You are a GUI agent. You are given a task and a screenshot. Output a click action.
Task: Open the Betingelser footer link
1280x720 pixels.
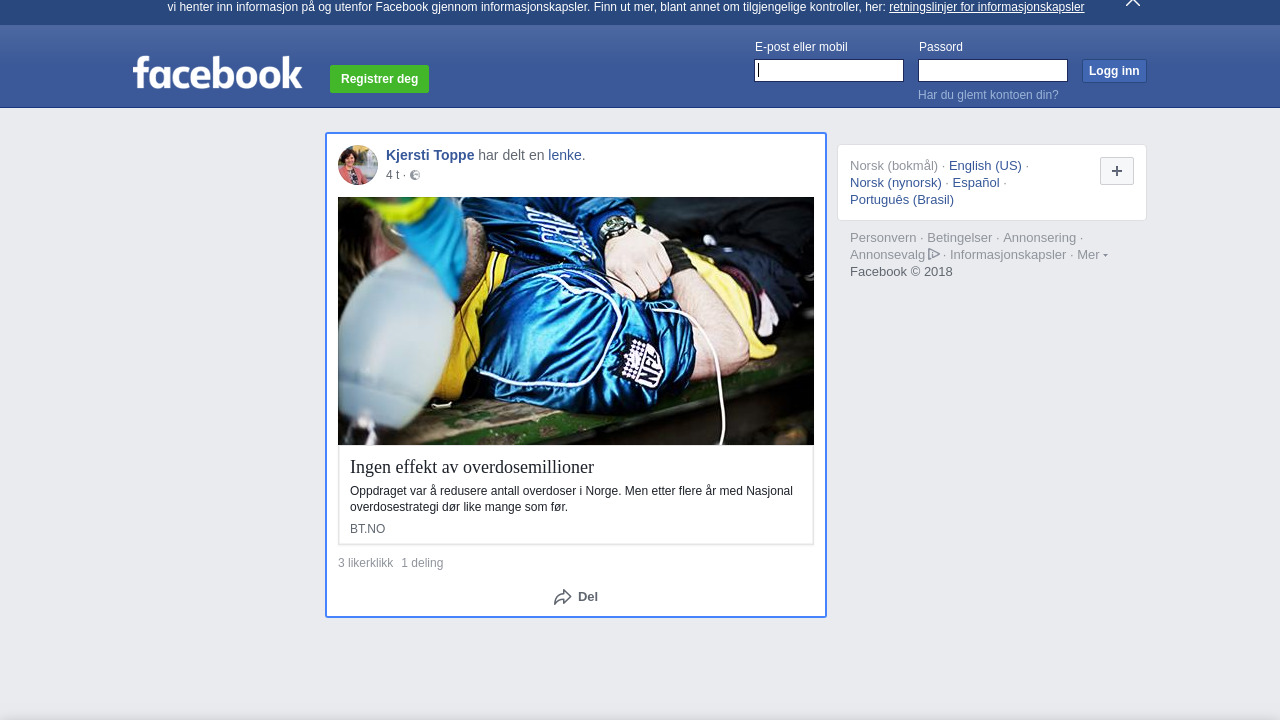960,237
